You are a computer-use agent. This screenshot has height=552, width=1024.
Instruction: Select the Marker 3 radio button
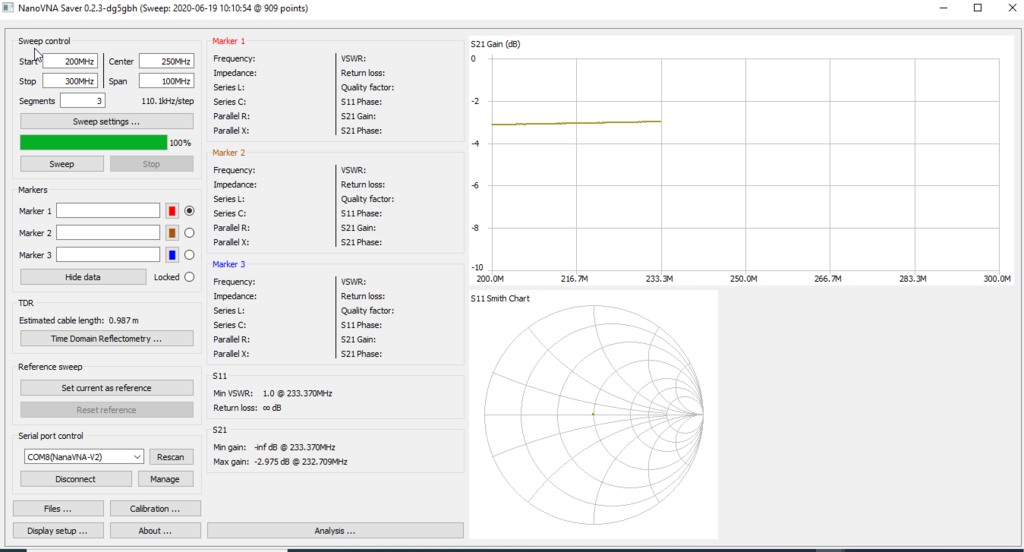coord(189,255)
